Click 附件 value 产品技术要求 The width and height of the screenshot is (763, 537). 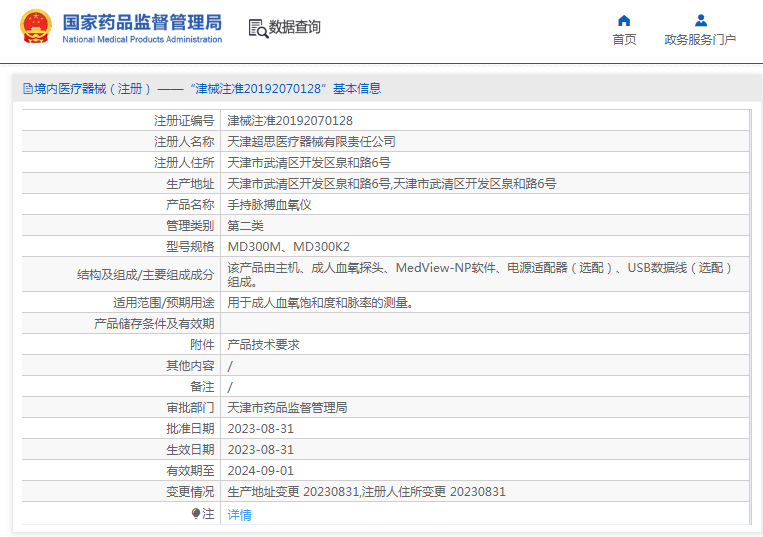(263, 344)
